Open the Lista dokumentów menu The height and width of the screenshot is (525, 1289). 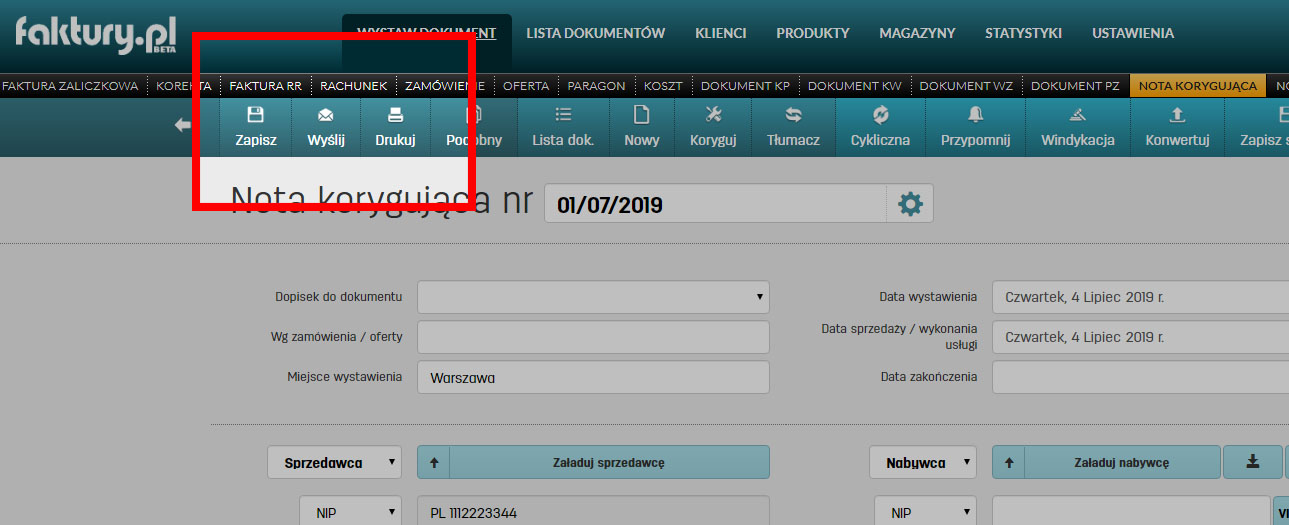[595, 33]
